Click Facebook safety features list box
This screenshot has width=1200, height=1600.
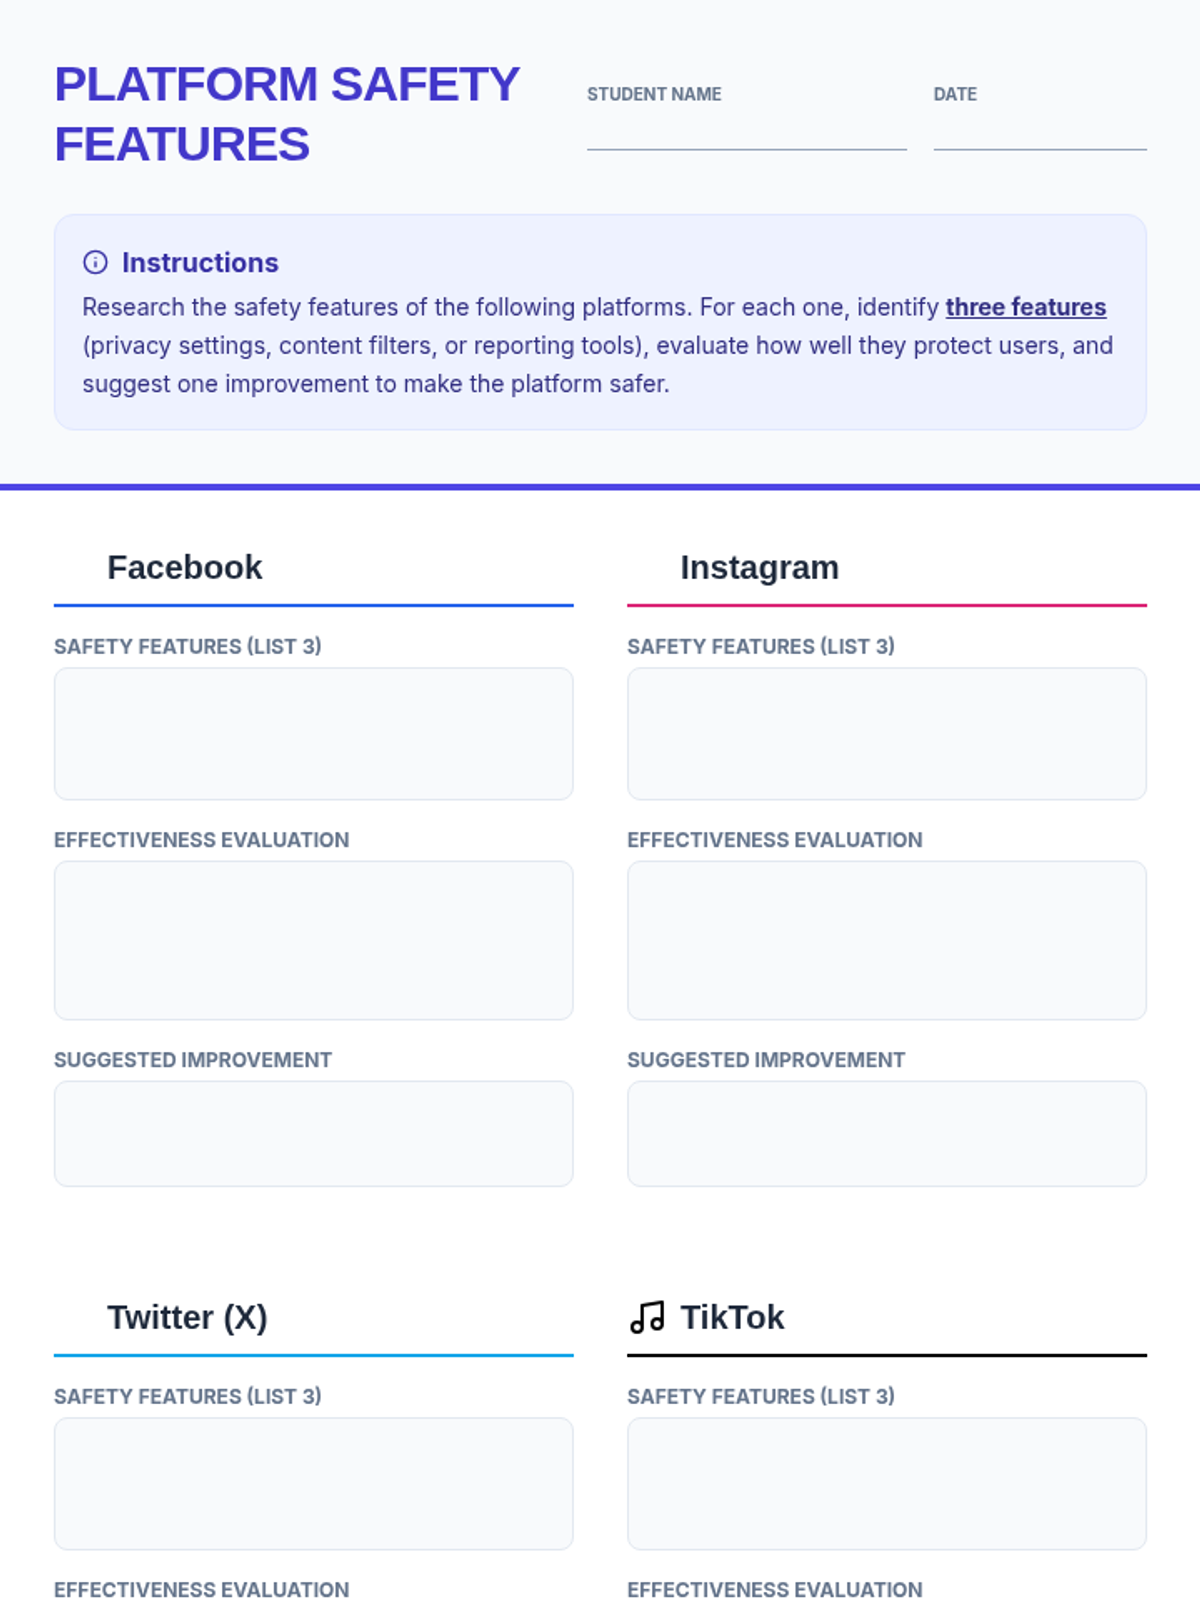313,734
